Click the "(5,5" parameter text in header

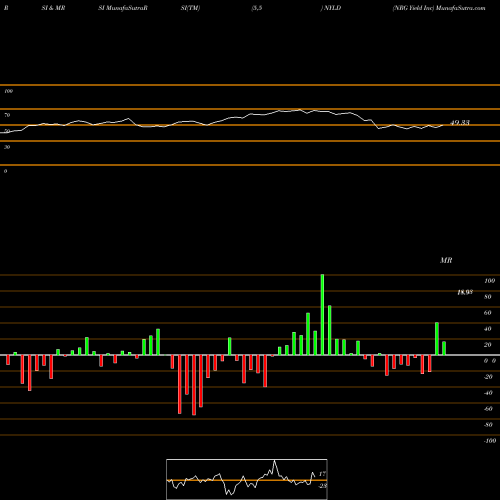(257, 8)
